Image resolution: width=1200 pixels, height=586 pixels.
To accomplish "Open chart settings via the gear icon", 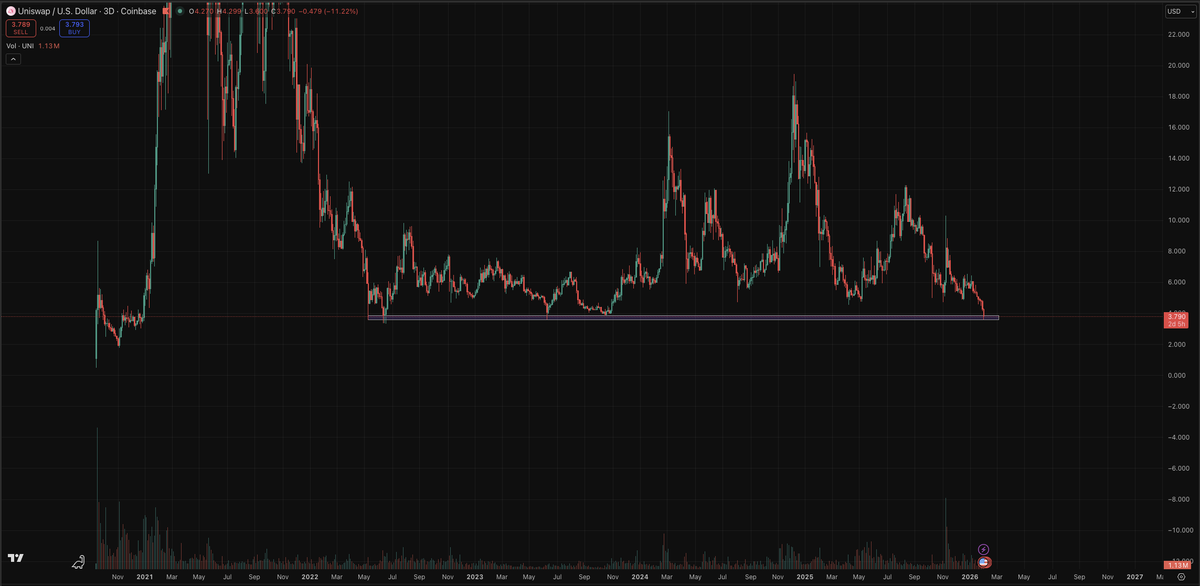I will point(1181,578).
